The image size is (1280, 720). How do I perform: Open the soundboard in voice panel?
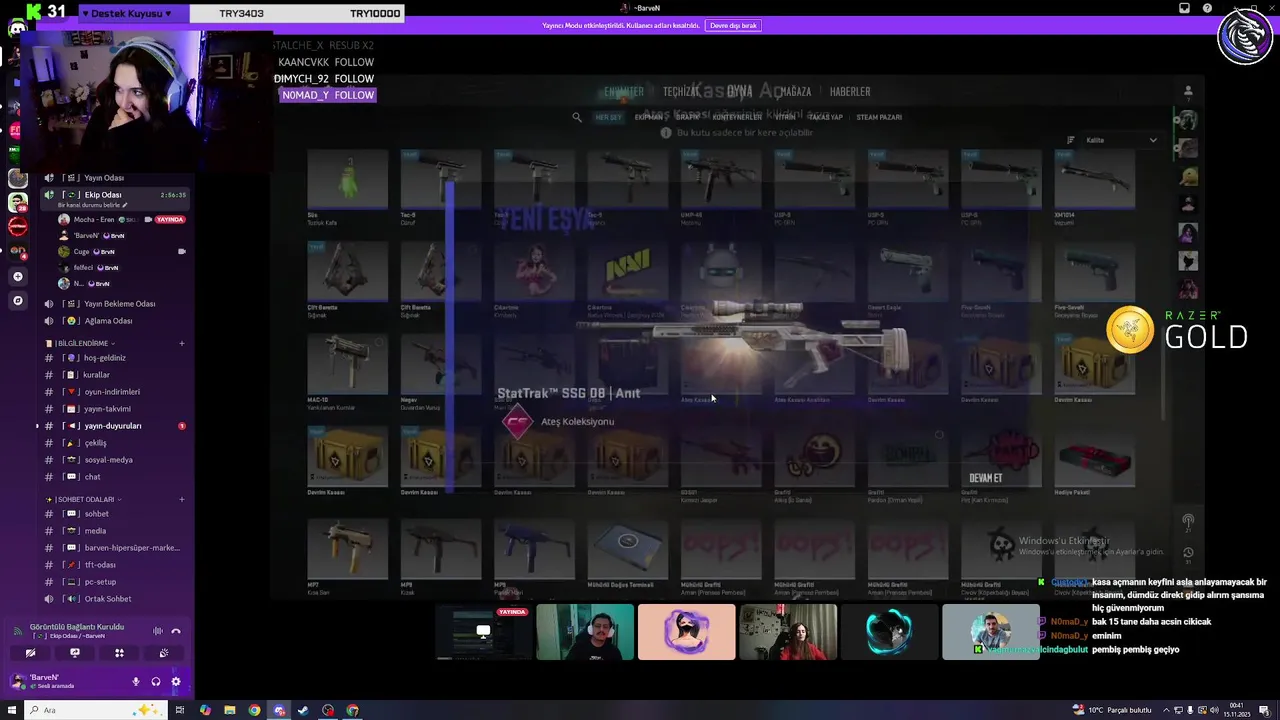[164, 653]
